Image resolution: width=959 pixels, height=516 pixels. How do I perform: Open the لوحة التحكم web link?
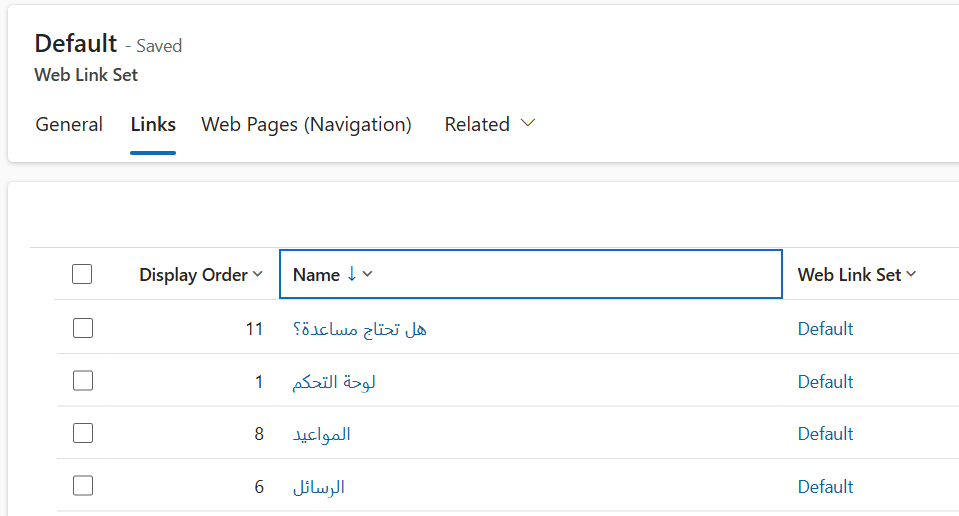pos(334,382)
